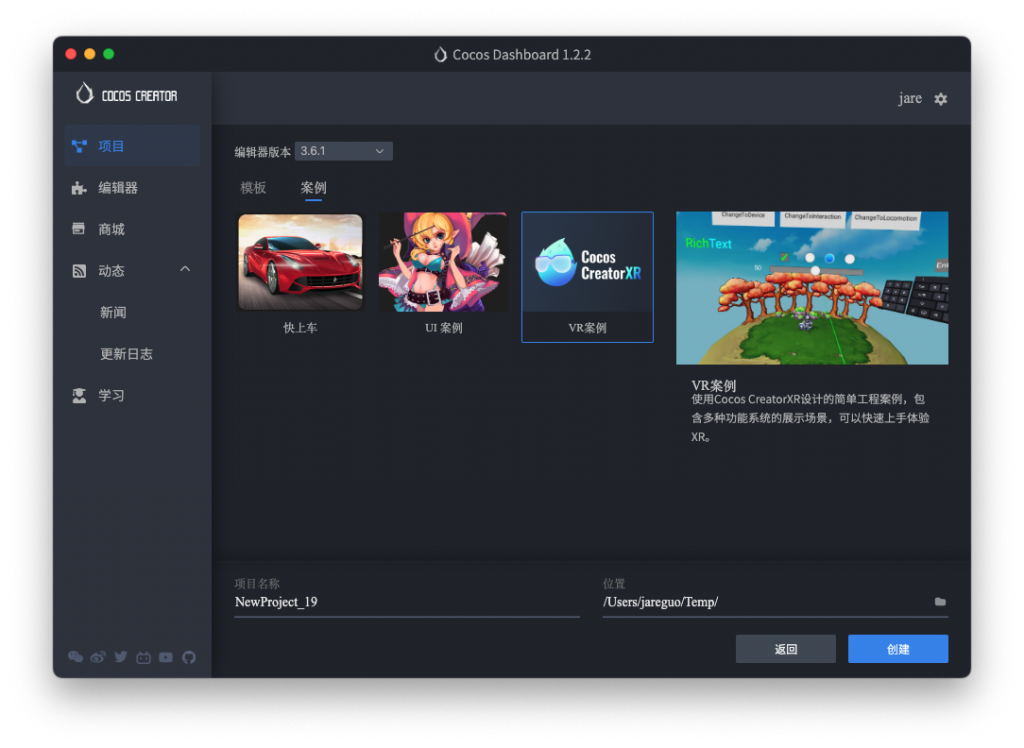Click the 返回 button
The image size is (1024, 748).
786,649
